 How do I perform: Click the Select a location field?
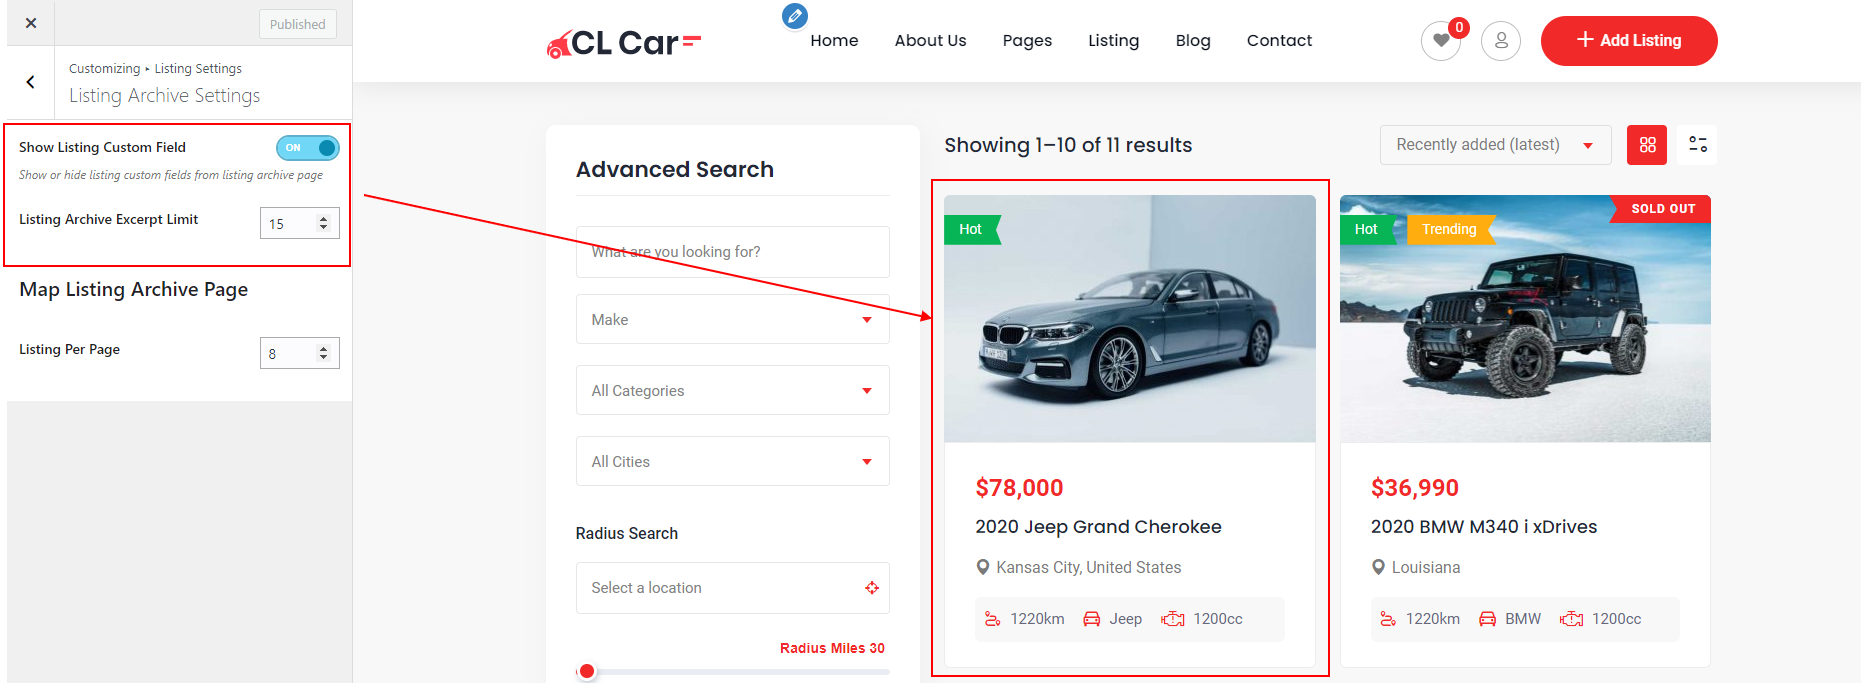(732, 588)
